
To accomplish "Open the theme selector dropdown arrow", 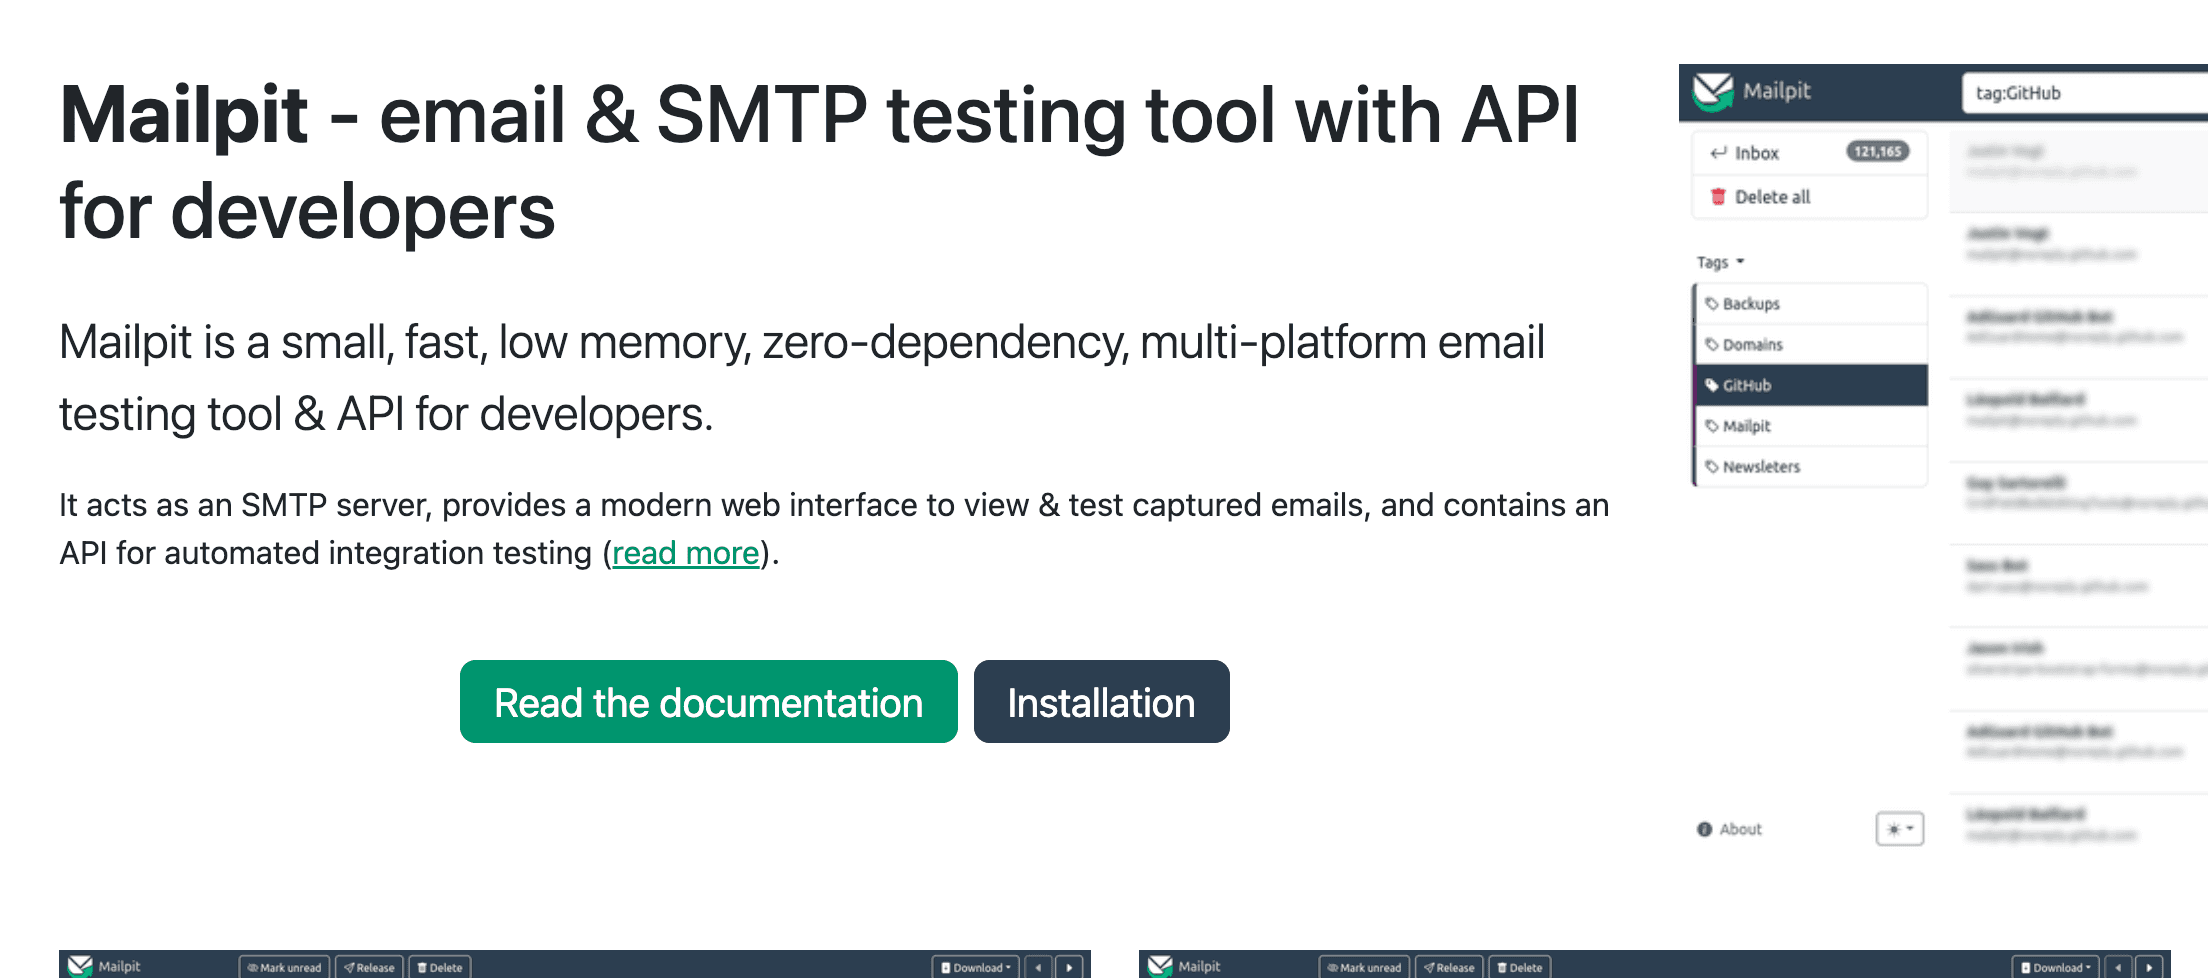I will [x=1908, y=829].
